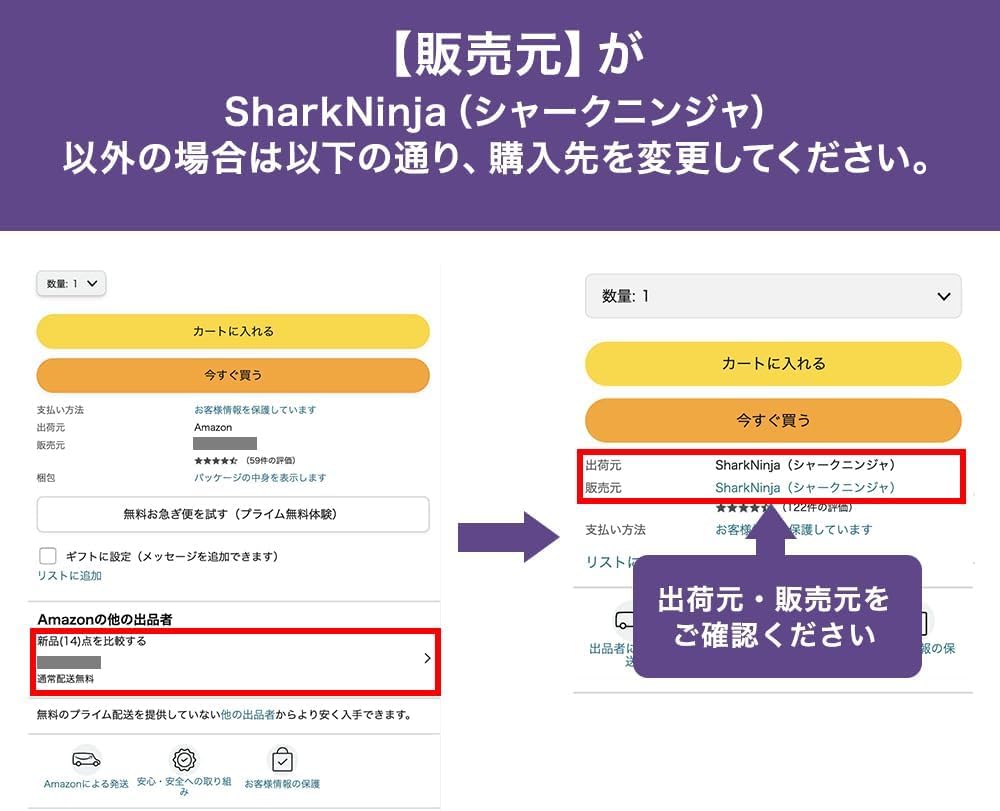Open the small 数量: 1 dropdown on left
1000x811 pixels.
tap(71, 284)
